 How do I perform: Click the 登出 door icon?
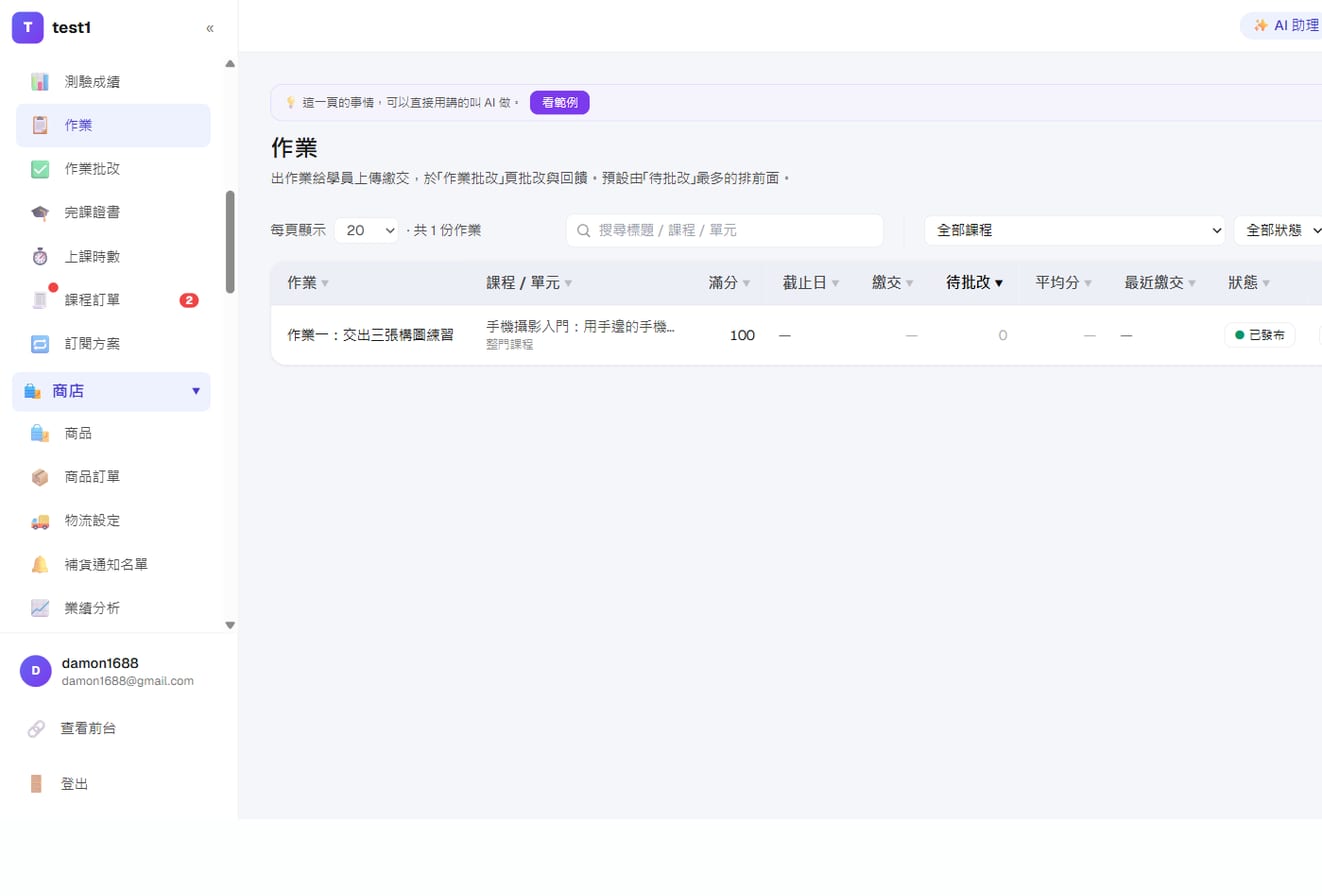coord(36,784)
